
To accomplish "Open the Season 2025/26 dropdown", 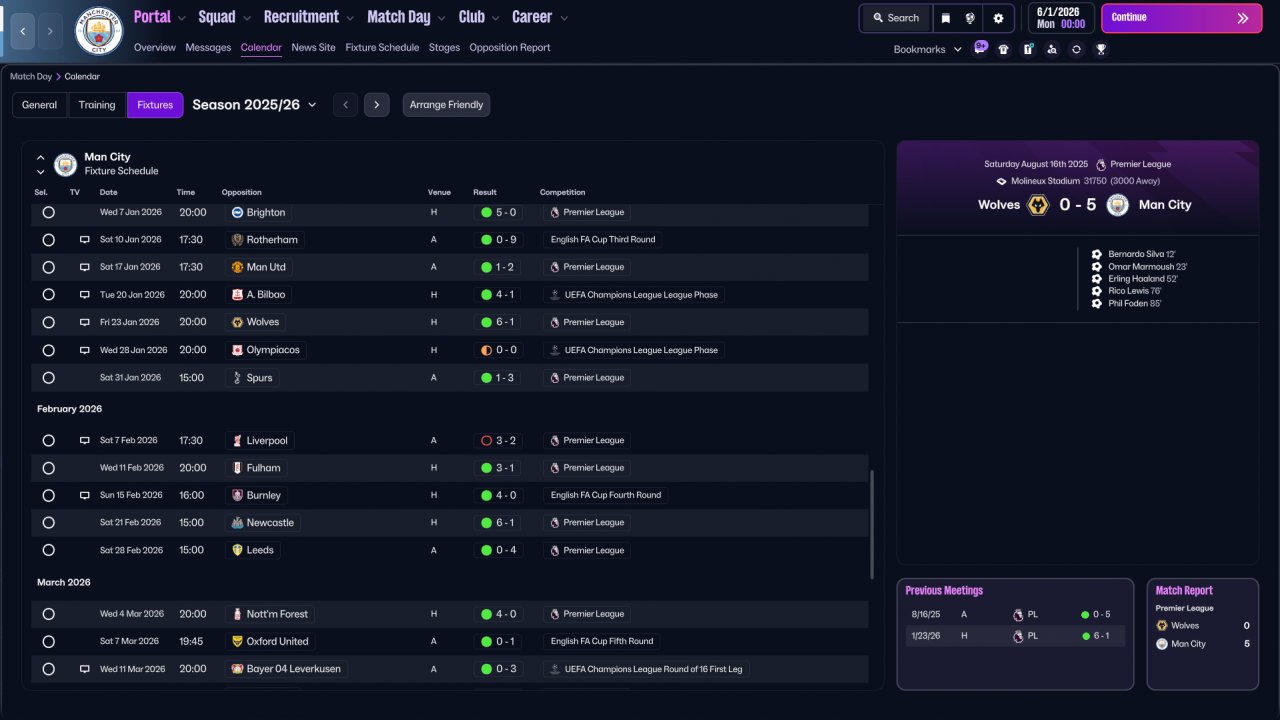I will (x=255, y=105).
